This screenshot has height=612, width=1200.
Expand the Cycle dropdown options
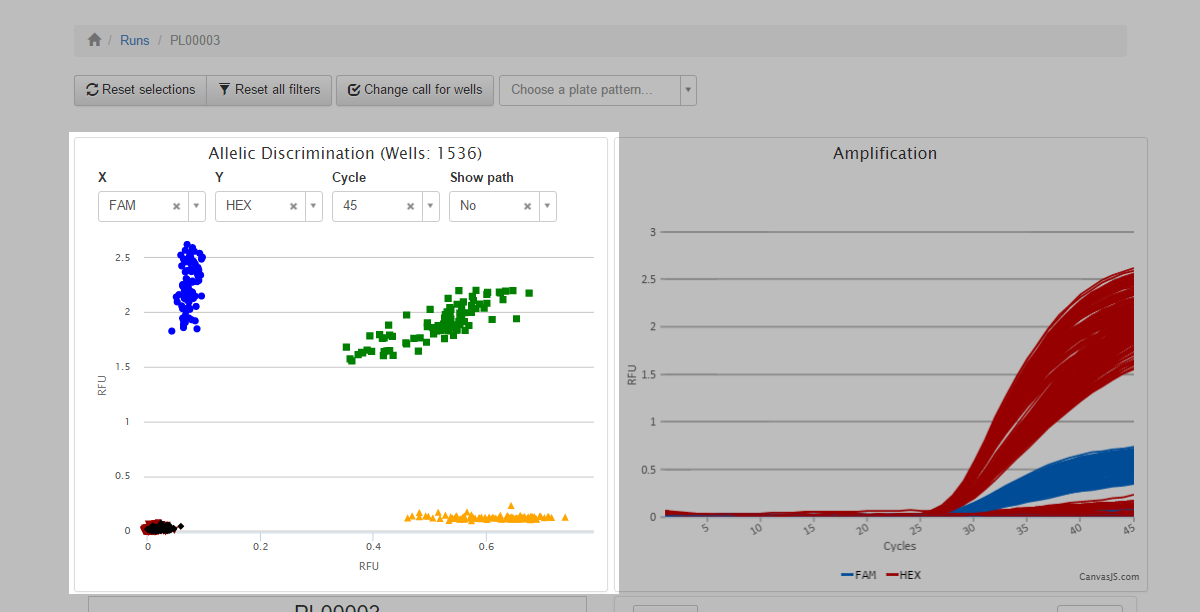click(429, 206)
